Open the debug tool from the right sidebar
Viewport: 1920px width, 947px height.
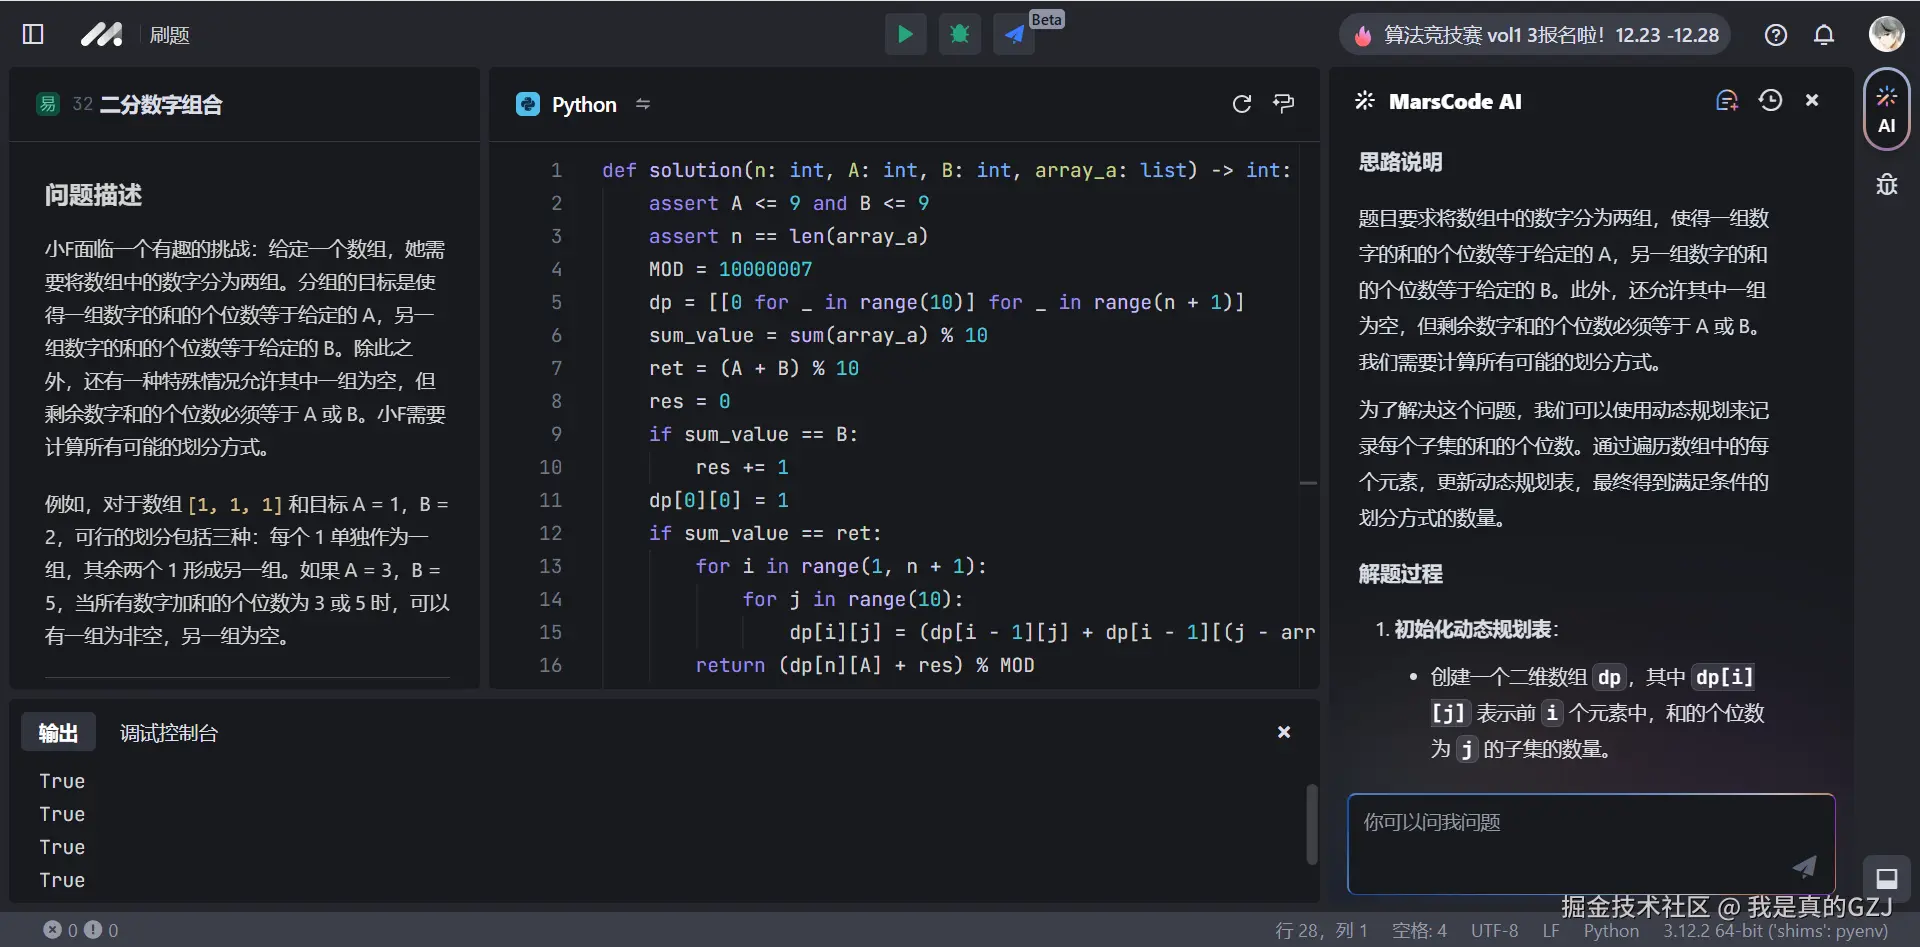click(x=1886, y=184)
